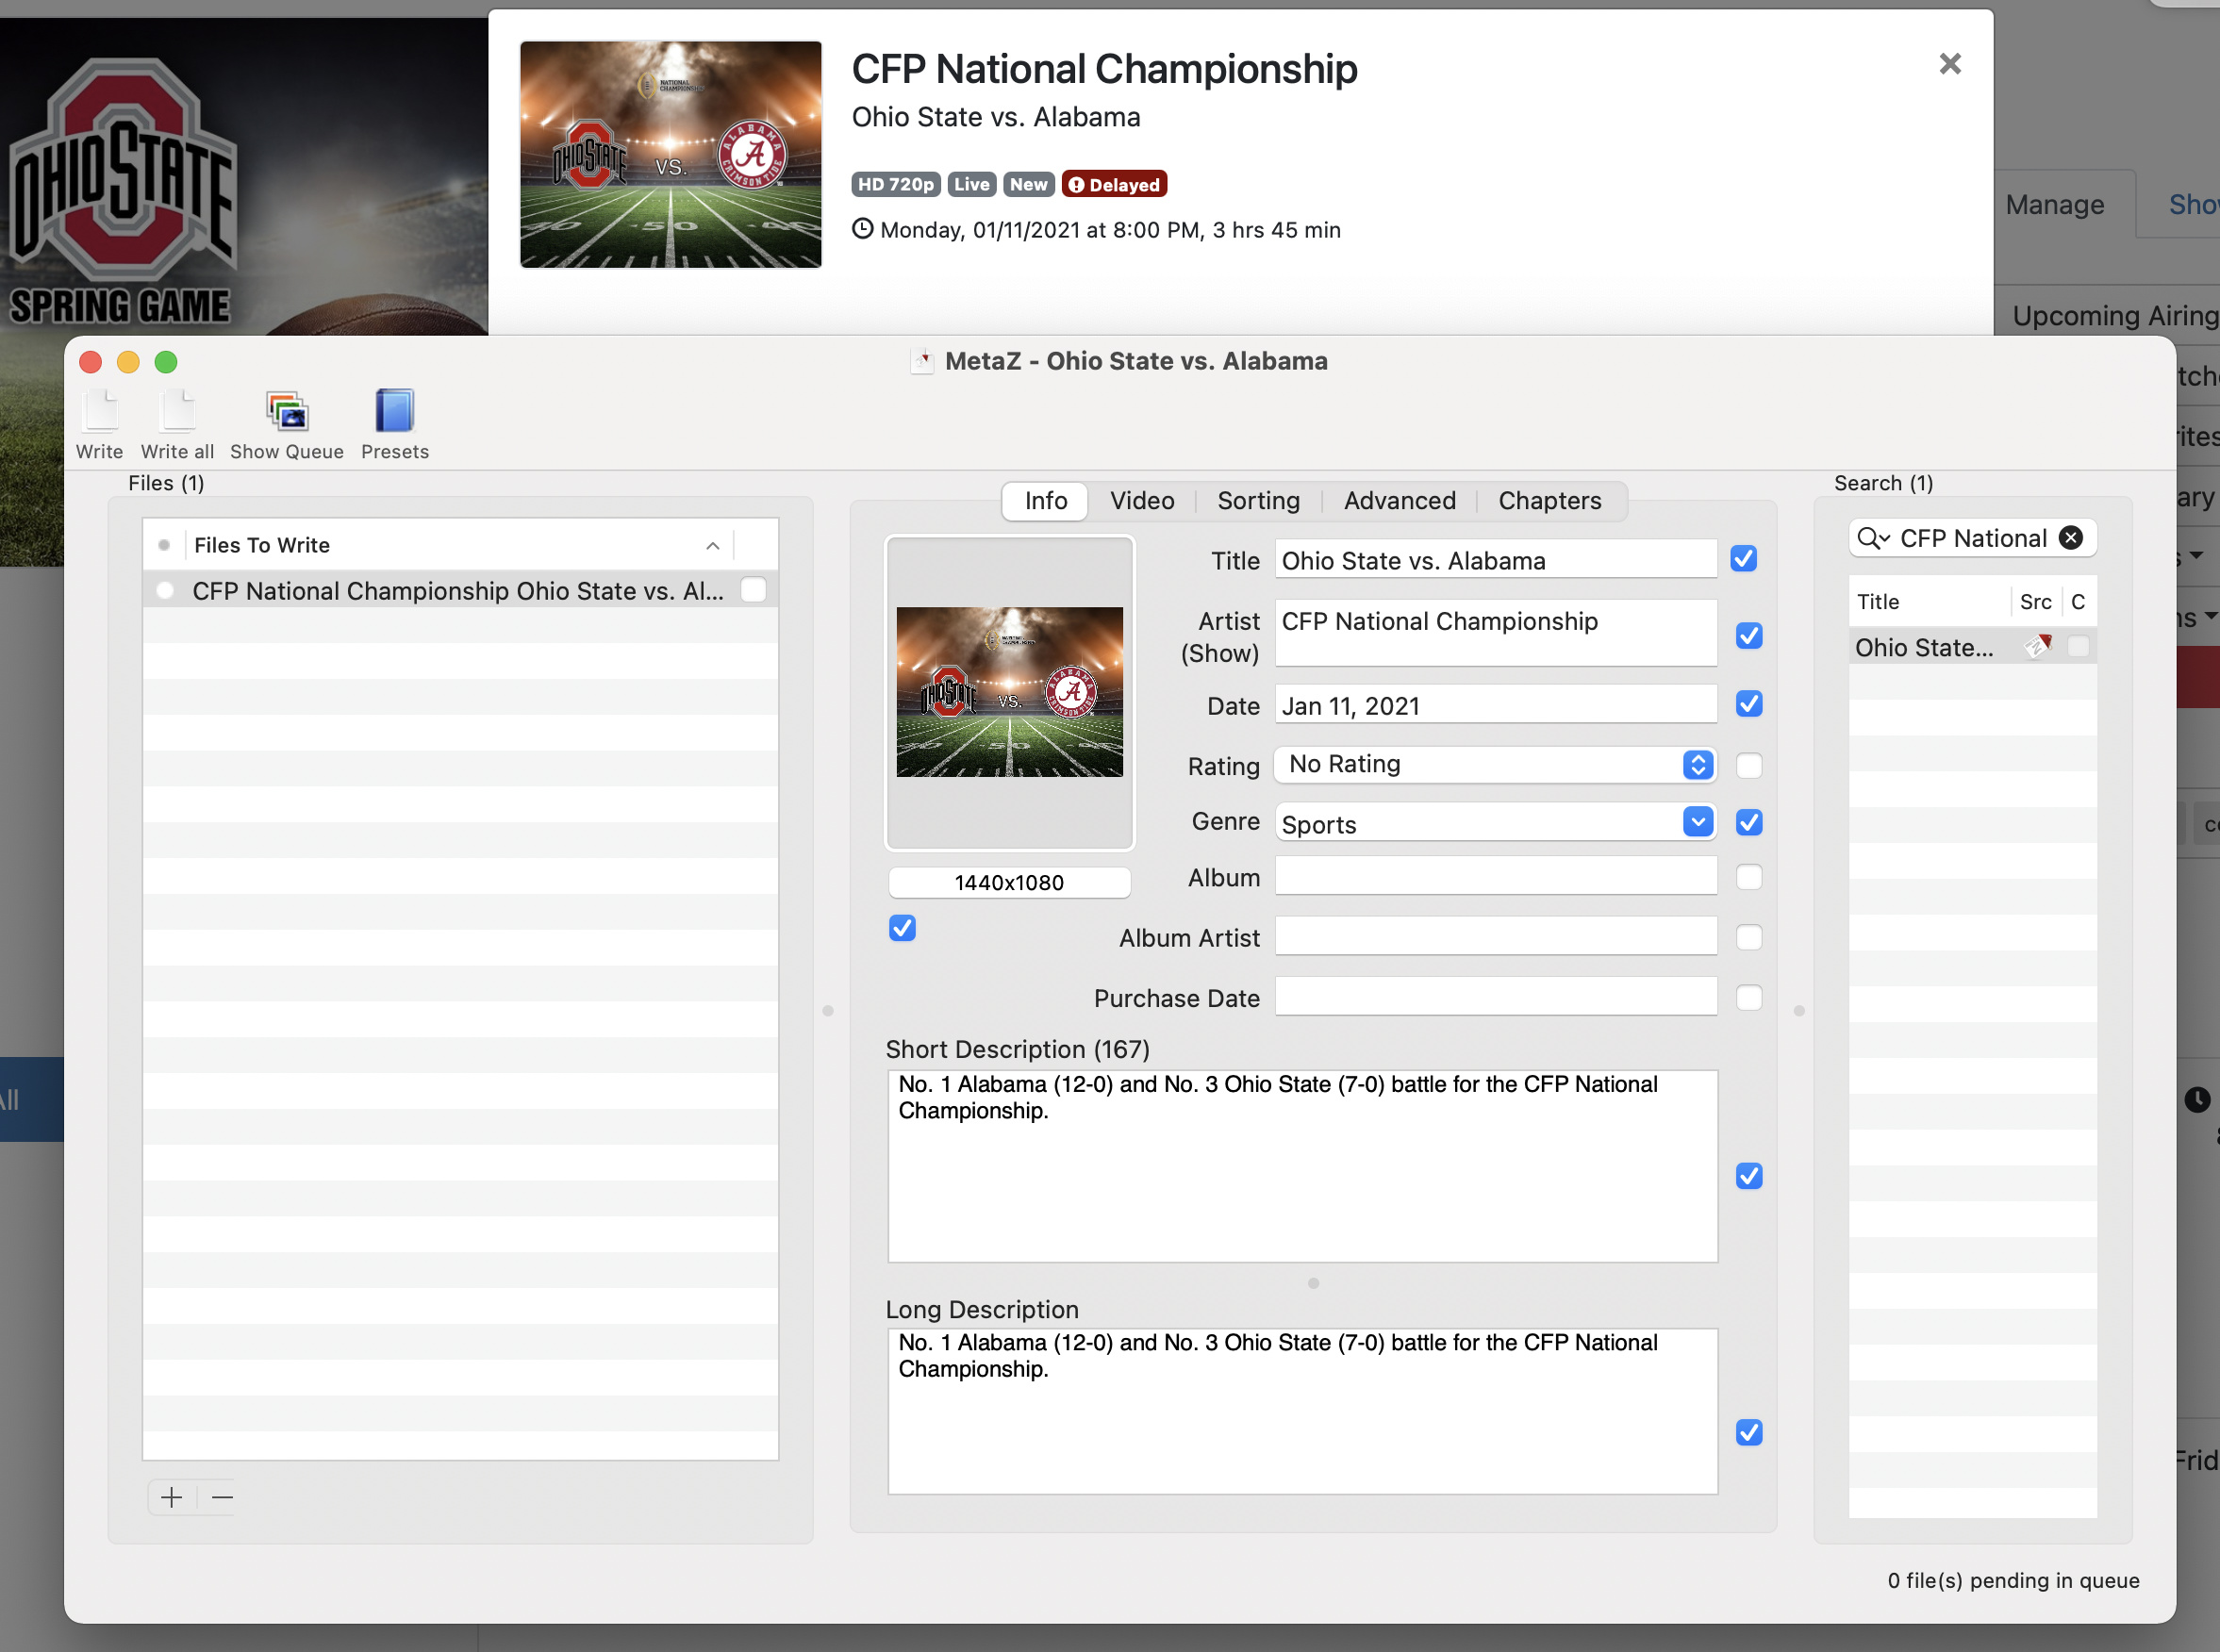The image size is (2220, 1652).
Task: Click the artwork thumbnail in Info panel
Action: 1009,692
